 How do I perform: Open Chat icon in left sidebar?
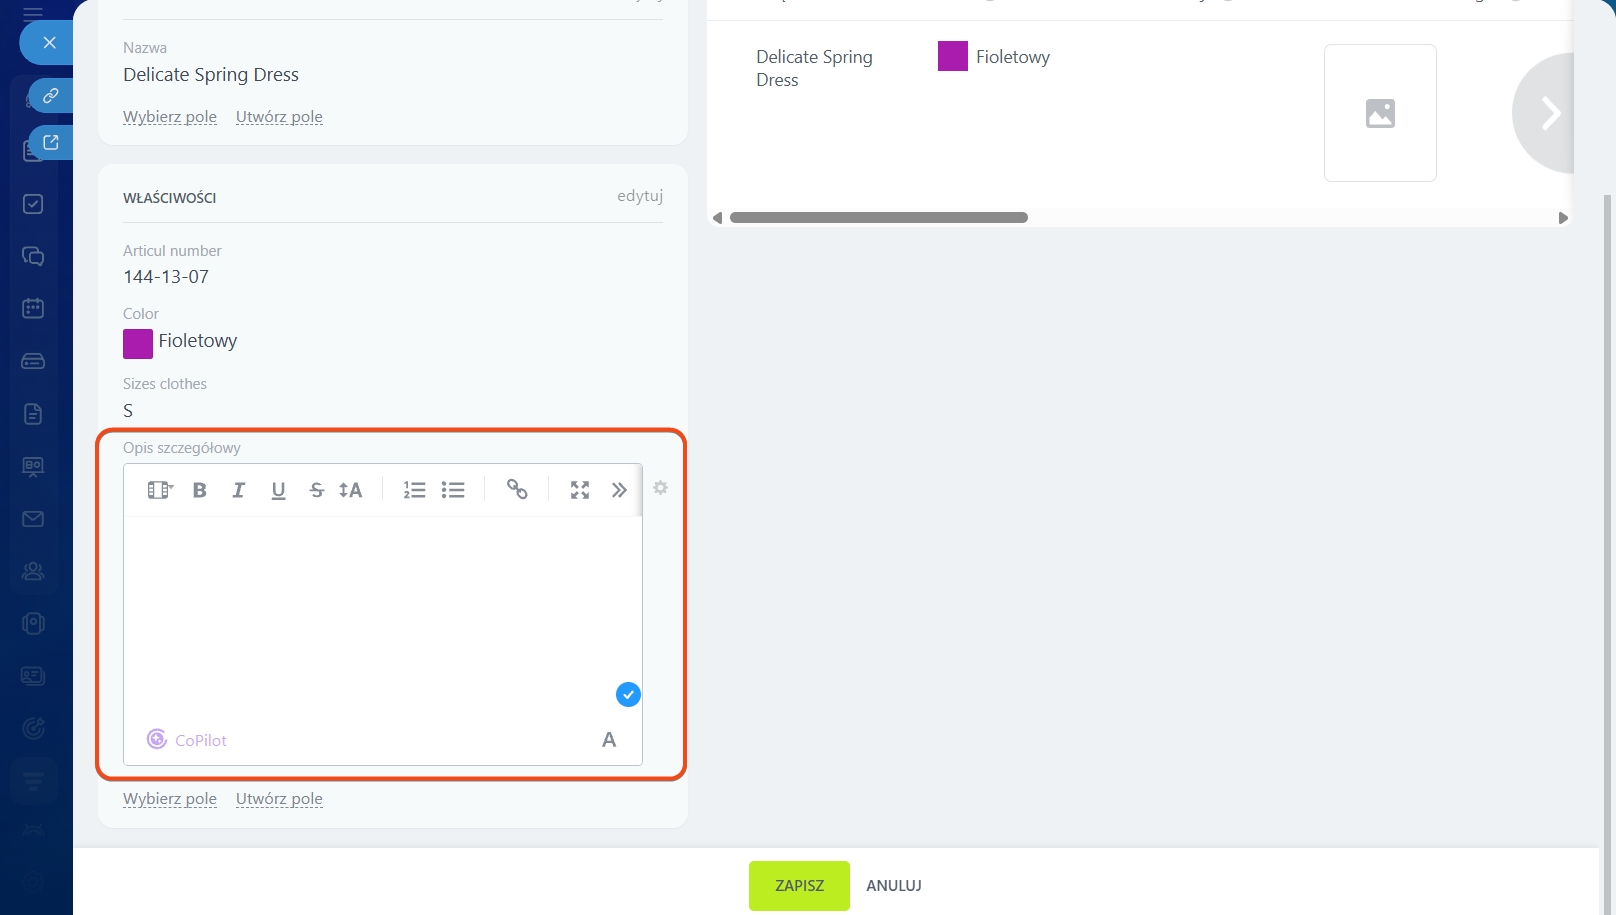click(x=33, y=256)
